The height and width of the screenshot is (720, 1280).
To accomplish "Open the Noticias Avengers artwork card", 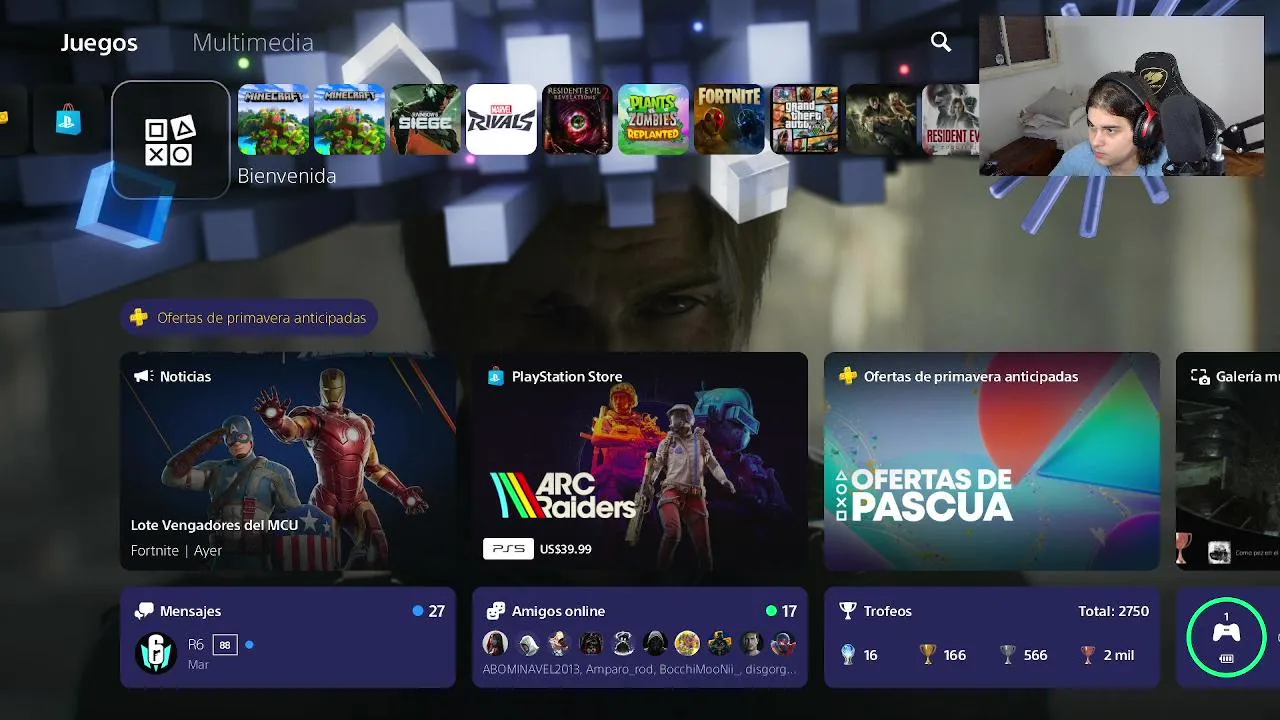I will 288,461.
